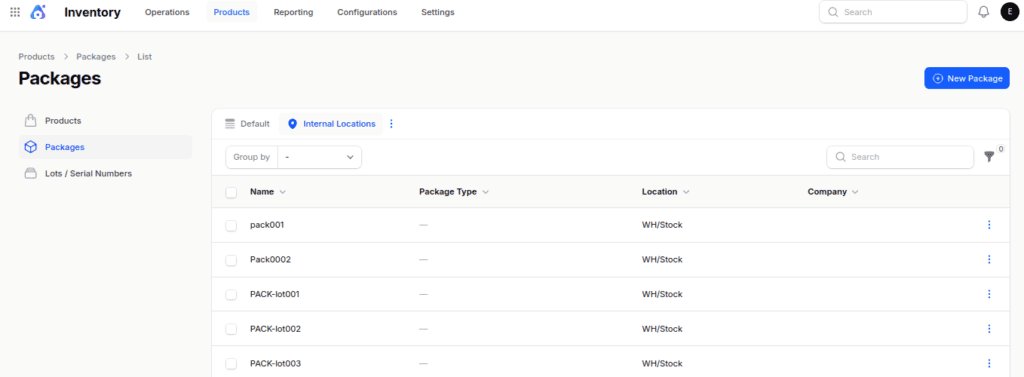Click the Packages box icon in sidebar
This screenshot has height=377, width=1024.
coord(30,147)
